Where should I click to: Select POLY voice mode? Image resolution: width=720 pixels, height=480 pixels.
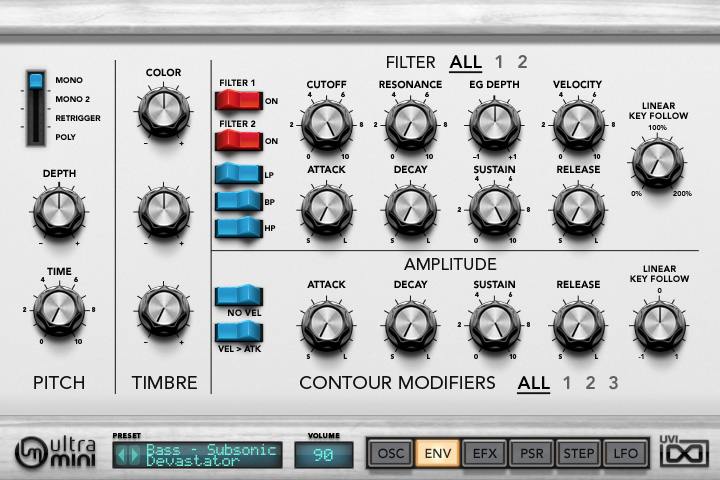tap(65, 137)
